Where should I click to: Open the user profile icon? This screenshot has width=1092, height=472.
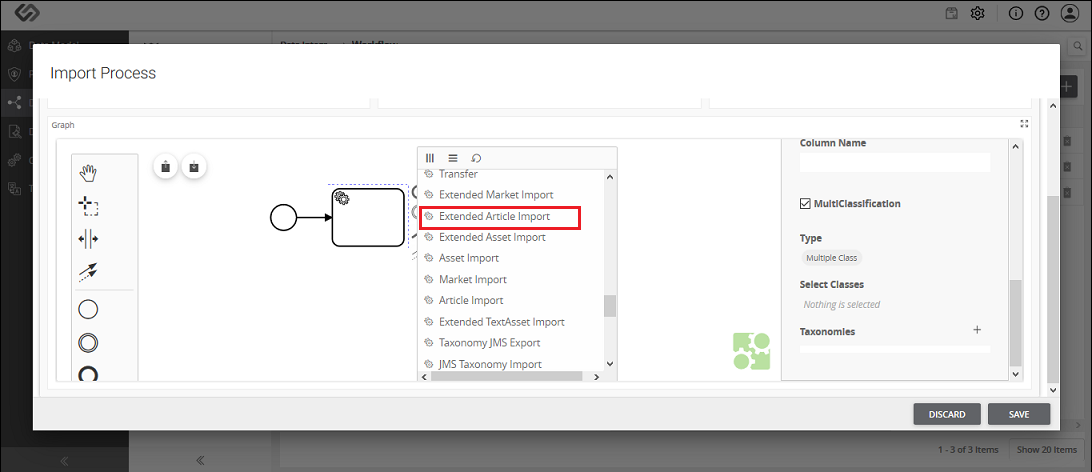[1069, 13]
